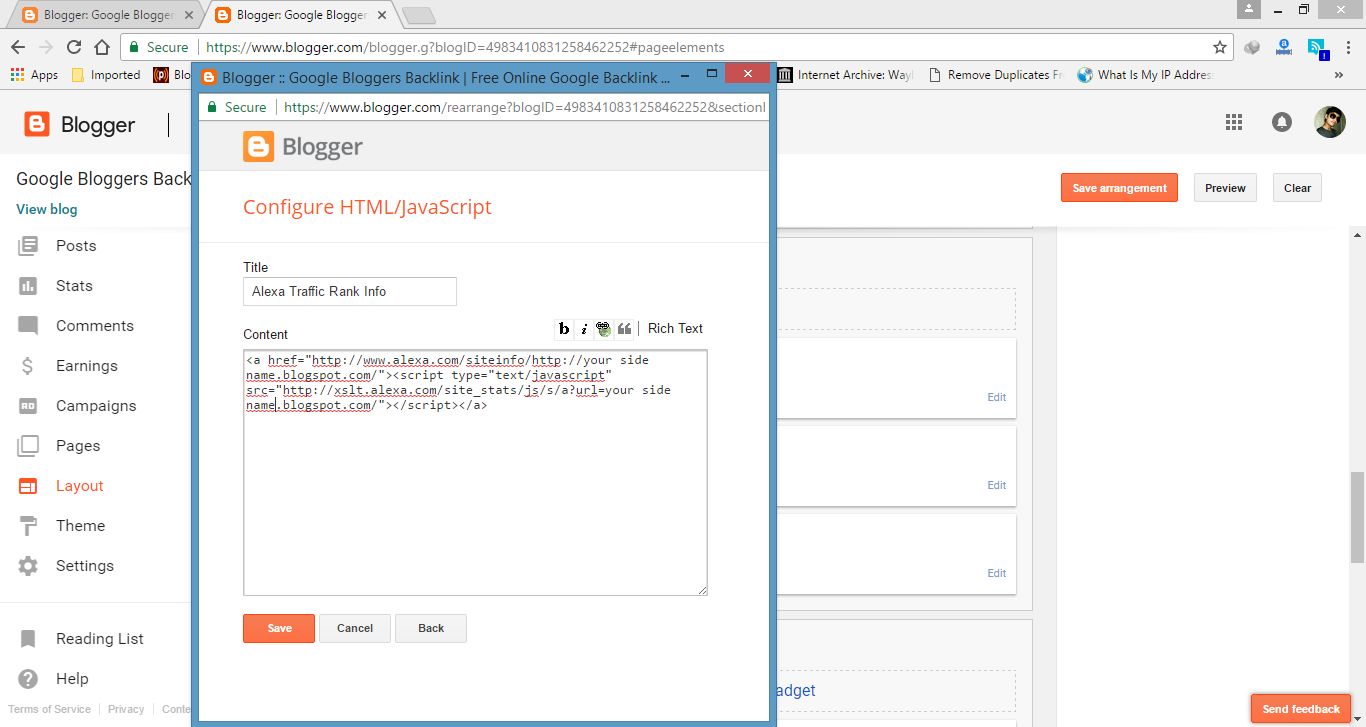The width and height of the screenshot is (1366, 727).
Task: Click the View blog link
Action: 46,209
